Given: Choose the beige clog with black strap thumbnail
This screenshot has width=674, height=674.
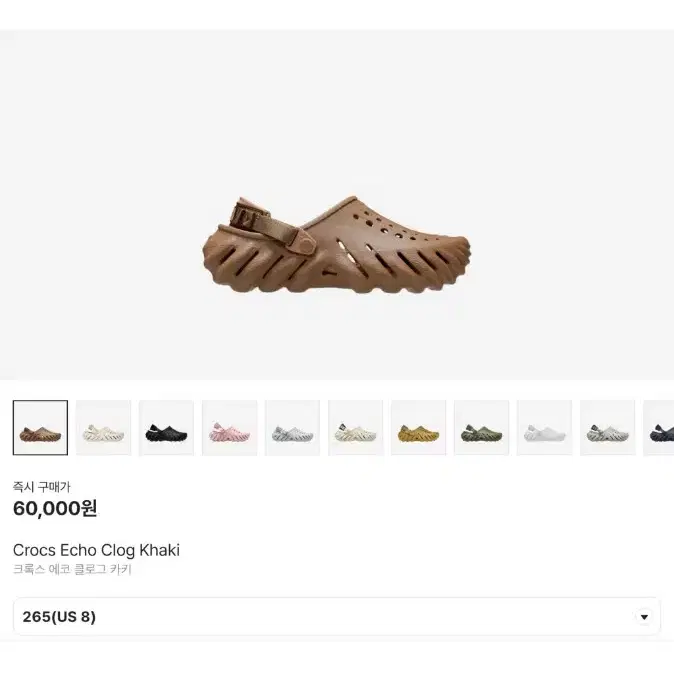Looking at the screenshot, I should point(355,428).
